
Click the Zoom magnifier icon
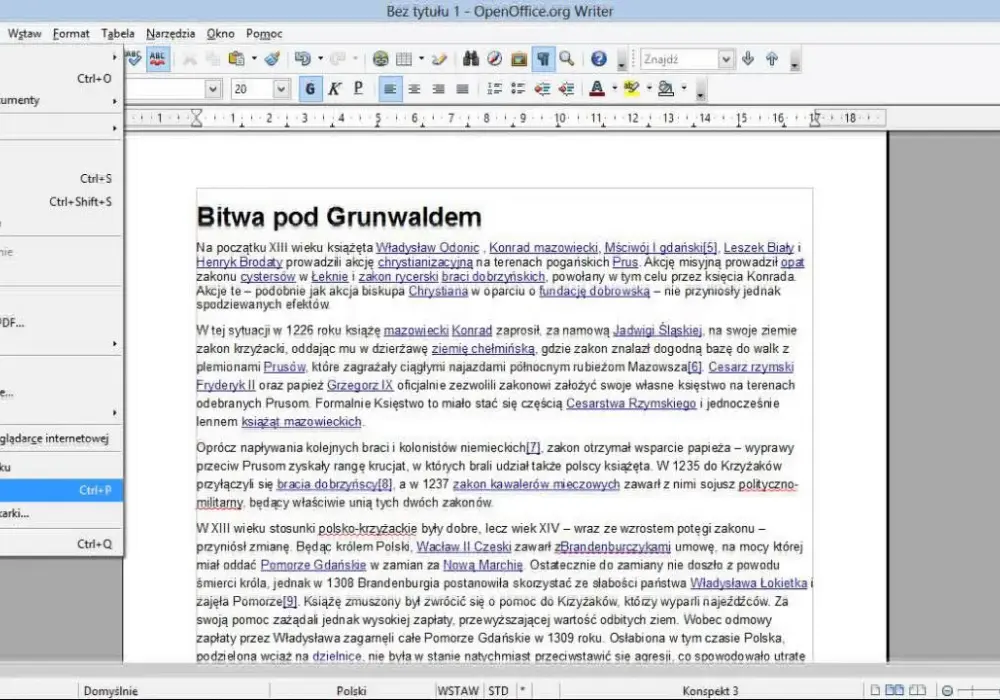click(567, 59)
